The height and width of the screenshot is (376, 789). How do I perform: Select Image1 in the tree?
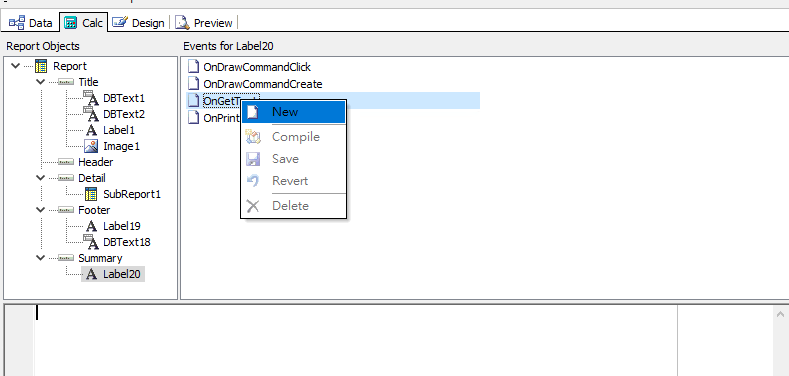coord(121,146)
